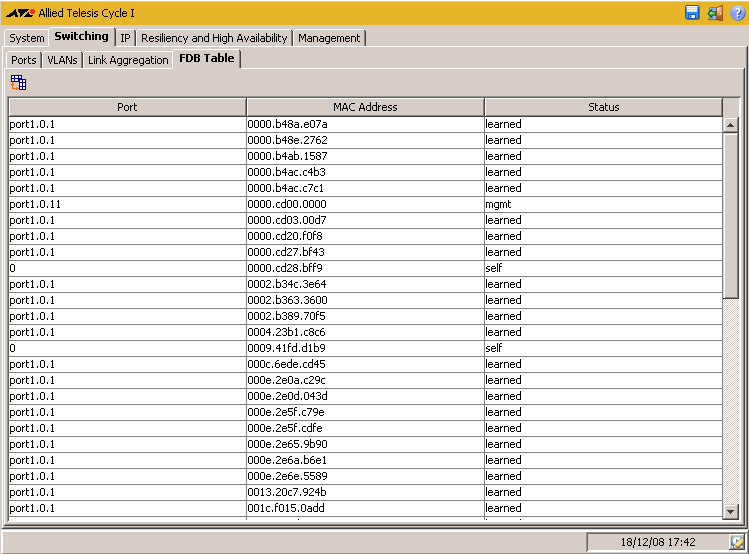Select the row with MAC 0000.cd00.0000
Screen dimensions: 749x554
click(x=365, y=204)
